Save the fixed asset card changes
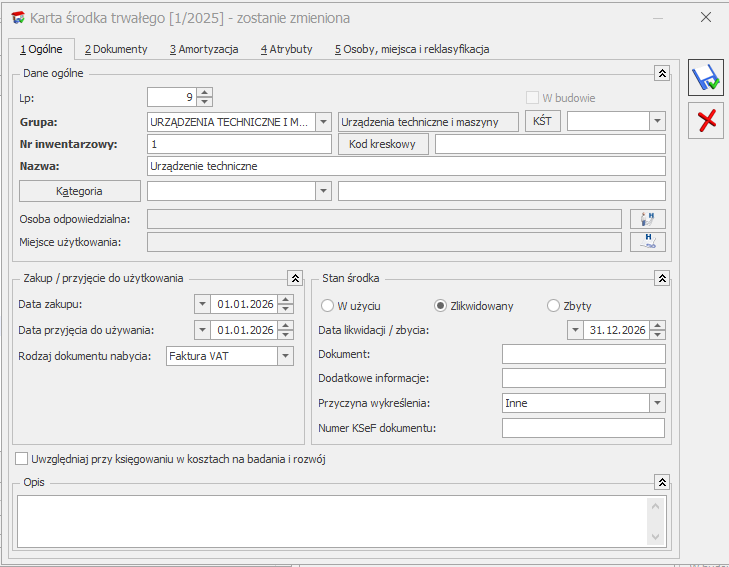729x567 pixels. 706,78
